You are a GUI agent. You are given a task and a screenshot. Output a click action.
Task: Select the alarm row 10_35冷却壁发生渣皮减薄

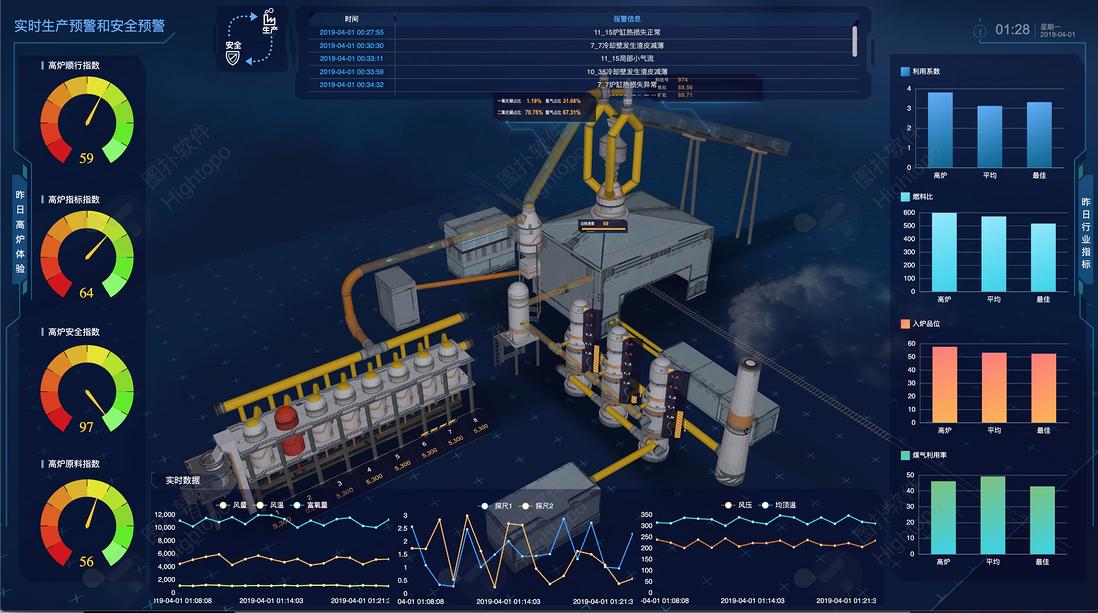point(627,71)
